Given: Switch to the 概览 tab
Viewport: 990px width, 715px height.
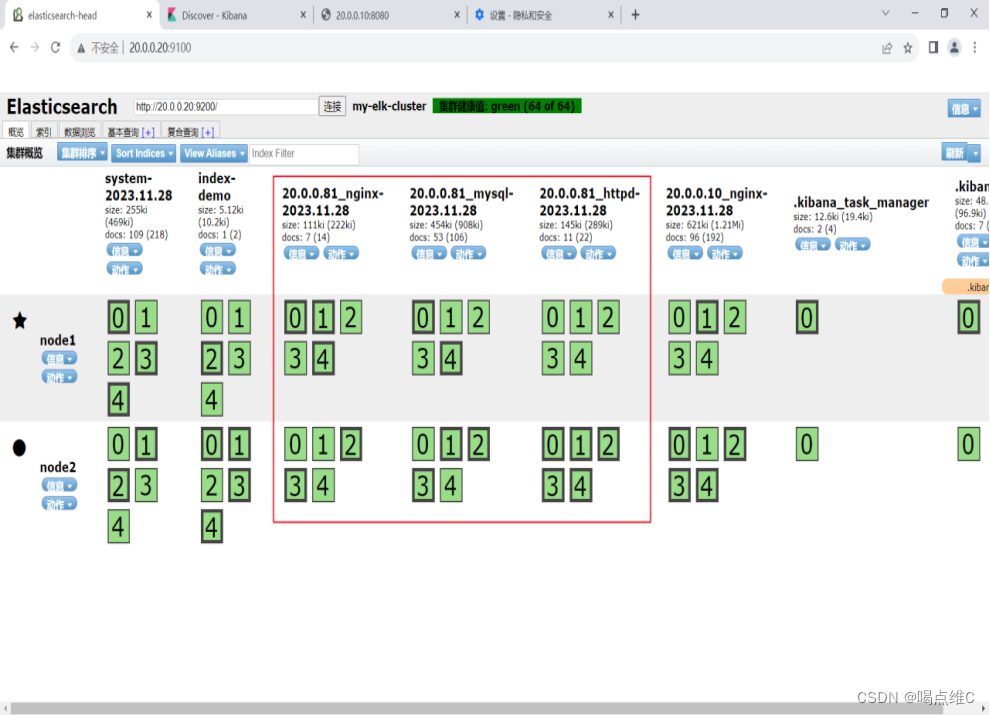Looking at the screenshot, I should point(16,131).
